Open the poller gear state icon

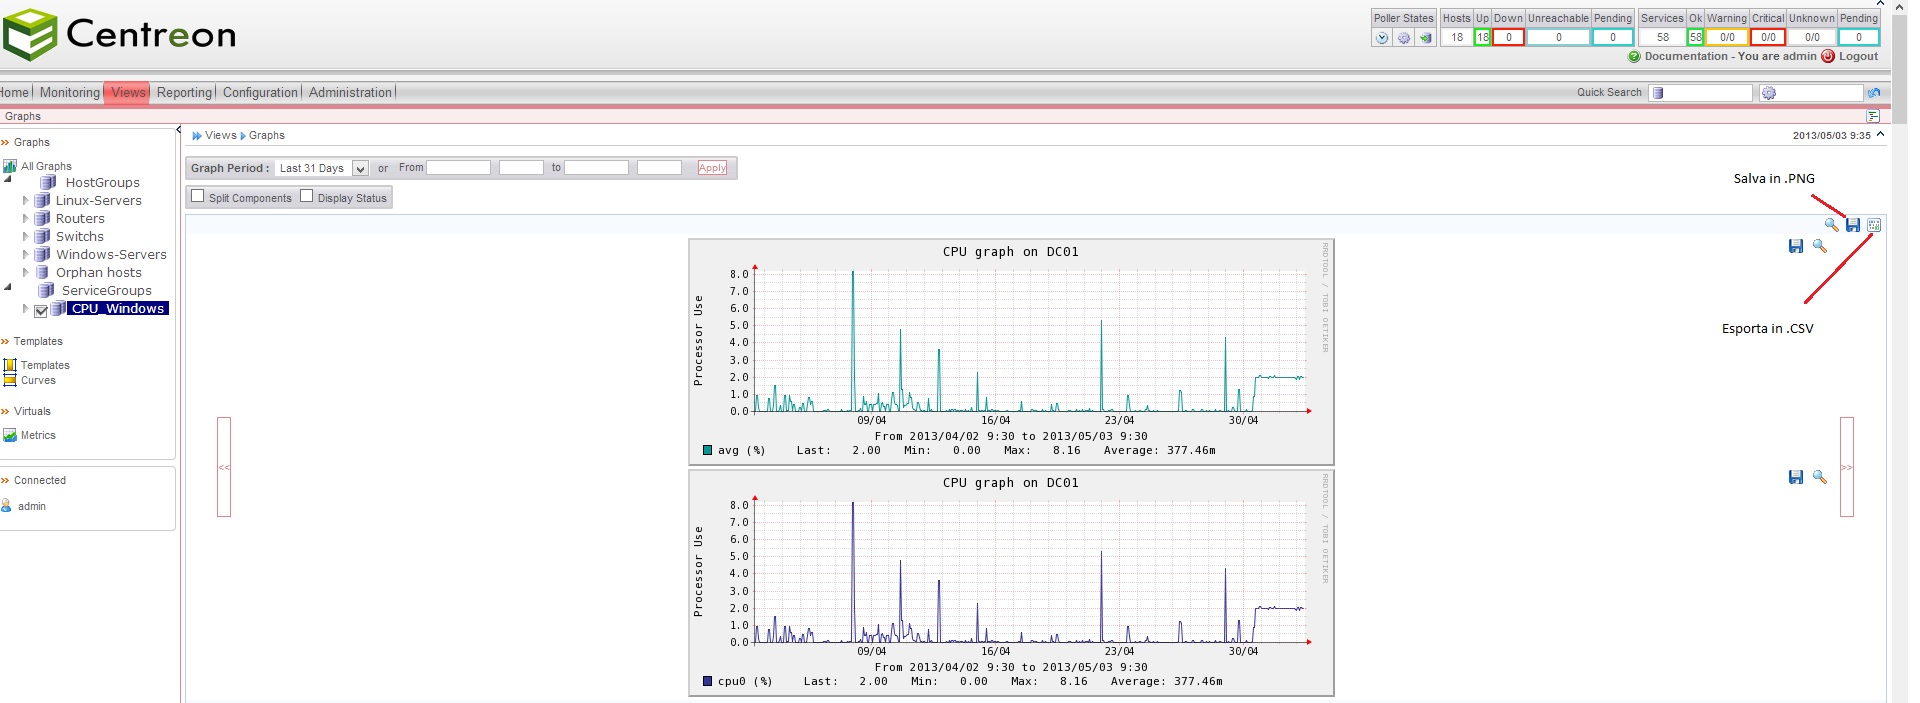pyautogui.click(x=1404, y=38)
